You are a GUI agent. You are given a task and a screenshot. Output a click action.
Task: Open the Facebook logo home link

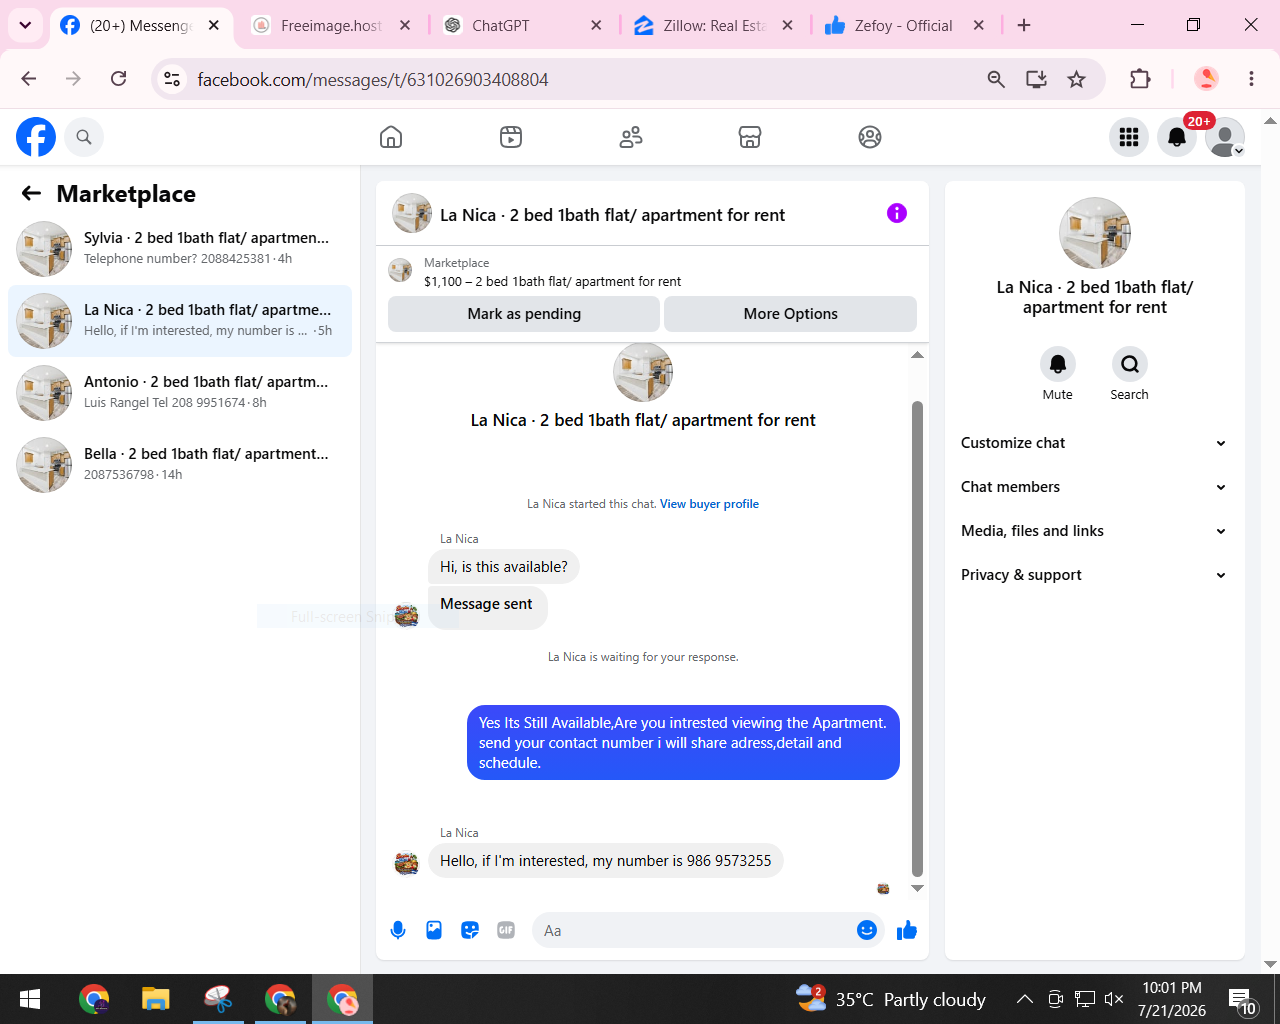36,137
